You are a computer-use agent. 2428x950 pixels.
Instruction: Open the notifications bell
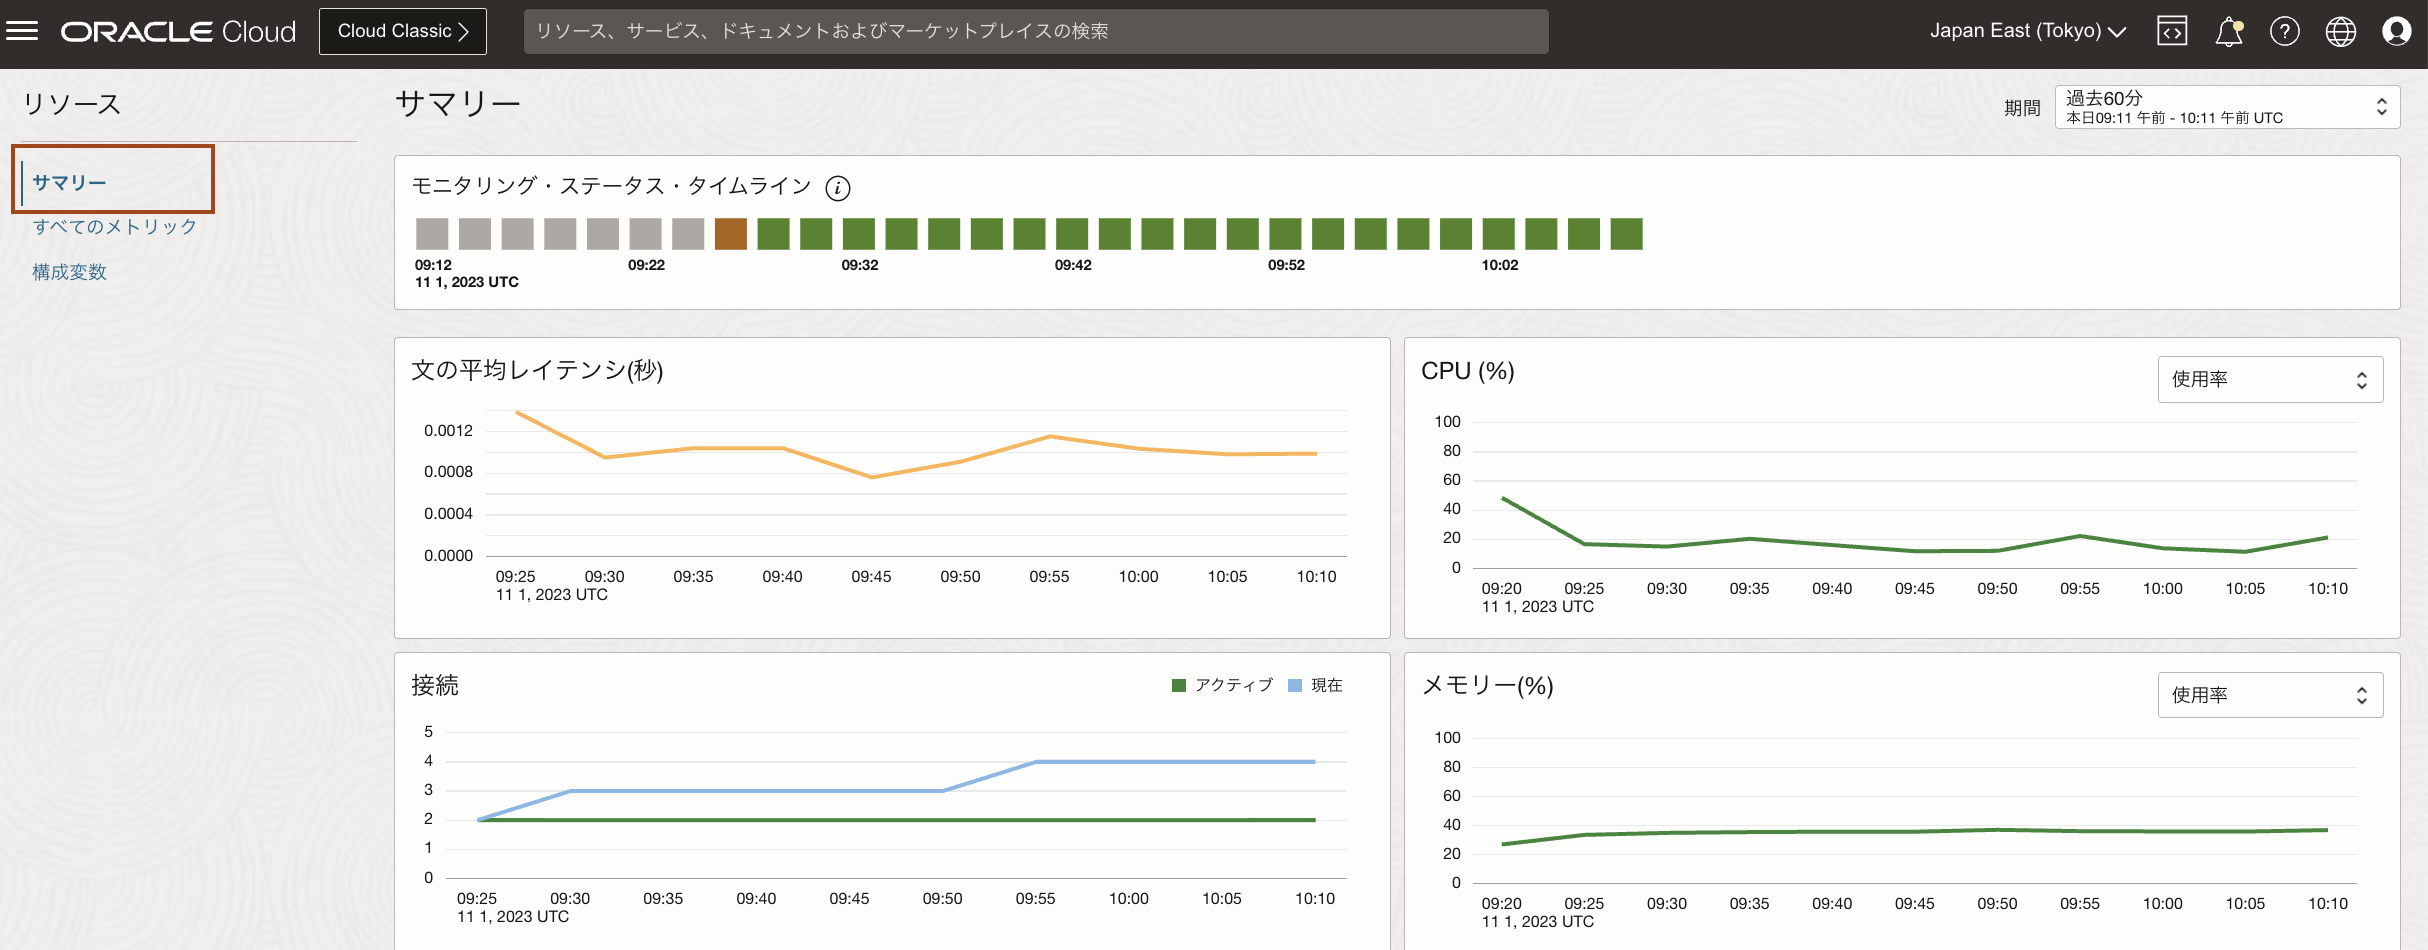click(2228, 32)
